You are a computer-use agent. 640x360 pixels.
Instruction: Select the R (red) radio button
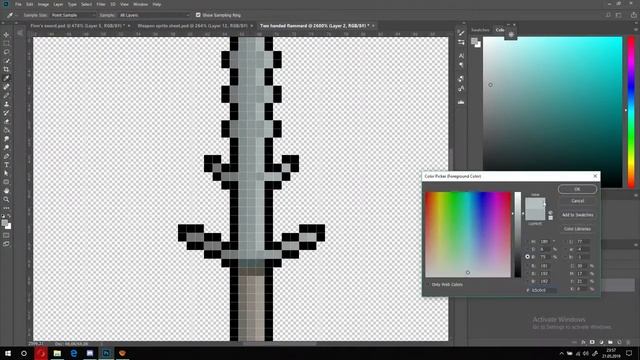pyautogui.click(x=527, y=266)
